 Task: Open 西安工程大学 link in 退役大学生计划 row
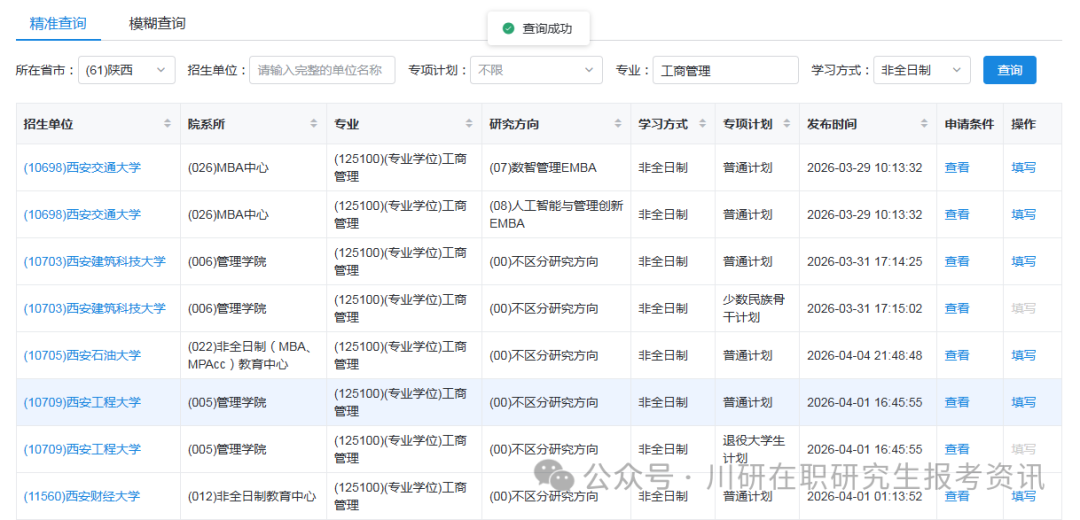tap(82, 449)
